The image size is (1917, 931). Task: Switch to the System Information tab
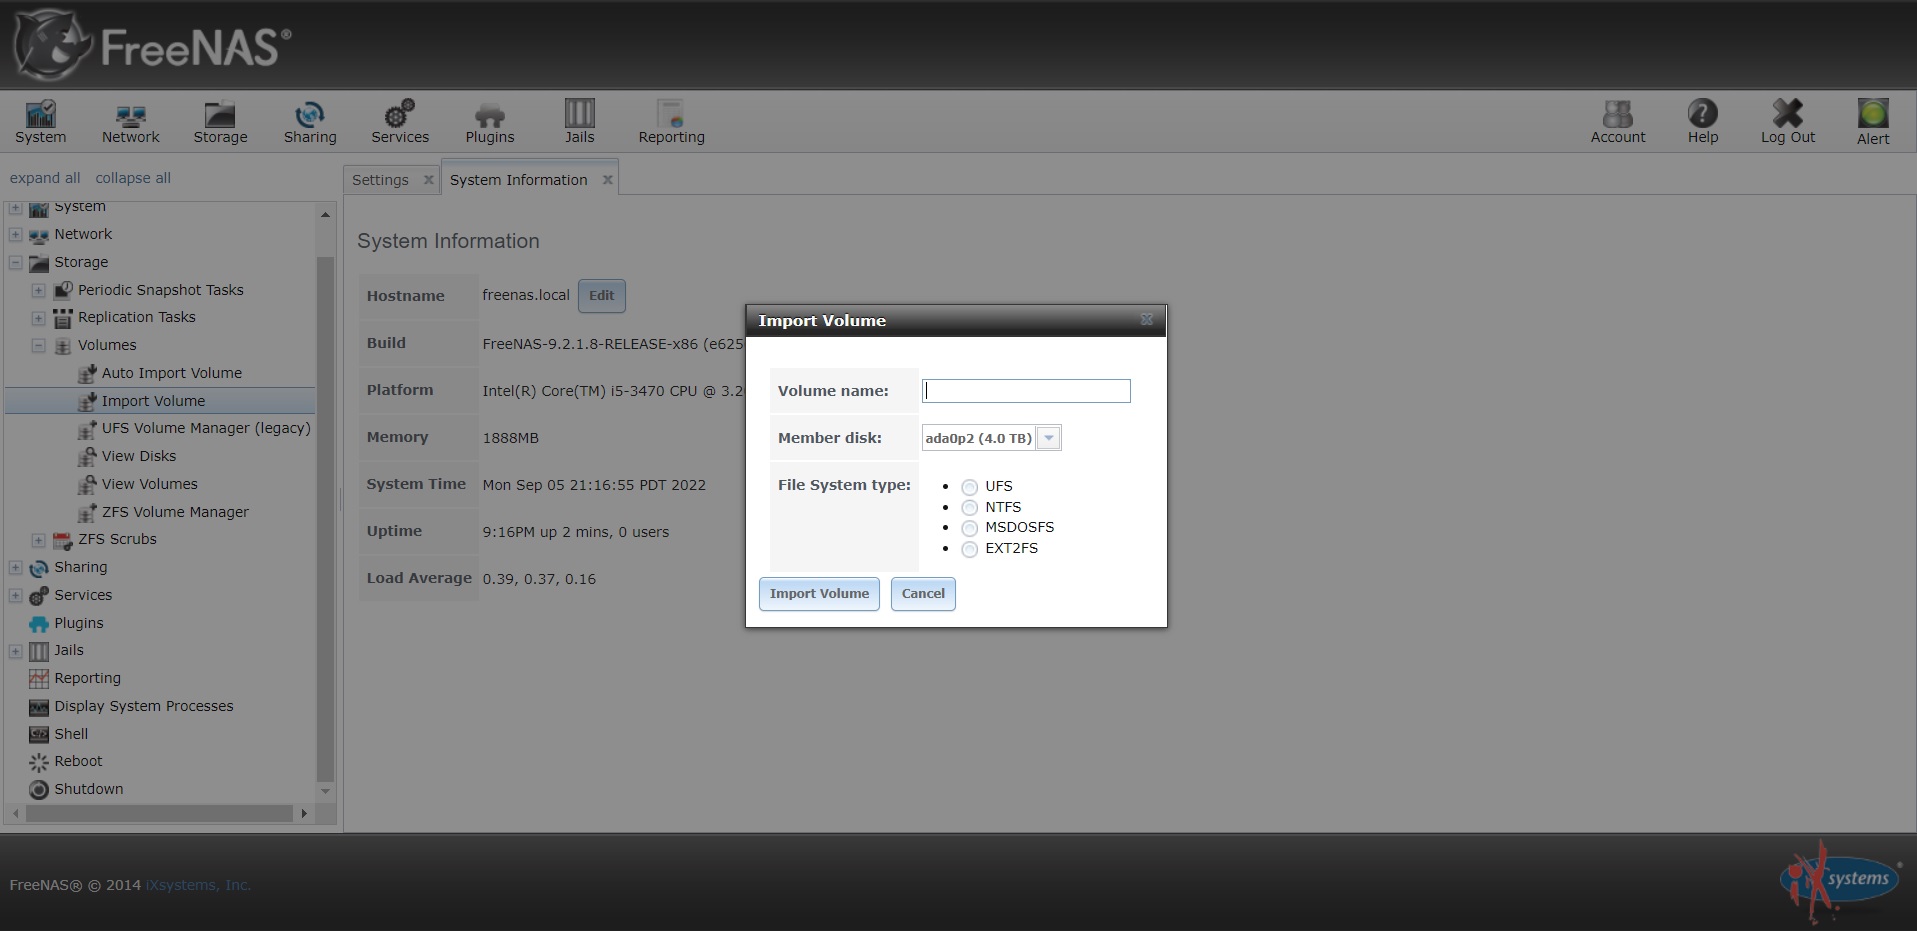pyautogui.click(x=518, y=180)
